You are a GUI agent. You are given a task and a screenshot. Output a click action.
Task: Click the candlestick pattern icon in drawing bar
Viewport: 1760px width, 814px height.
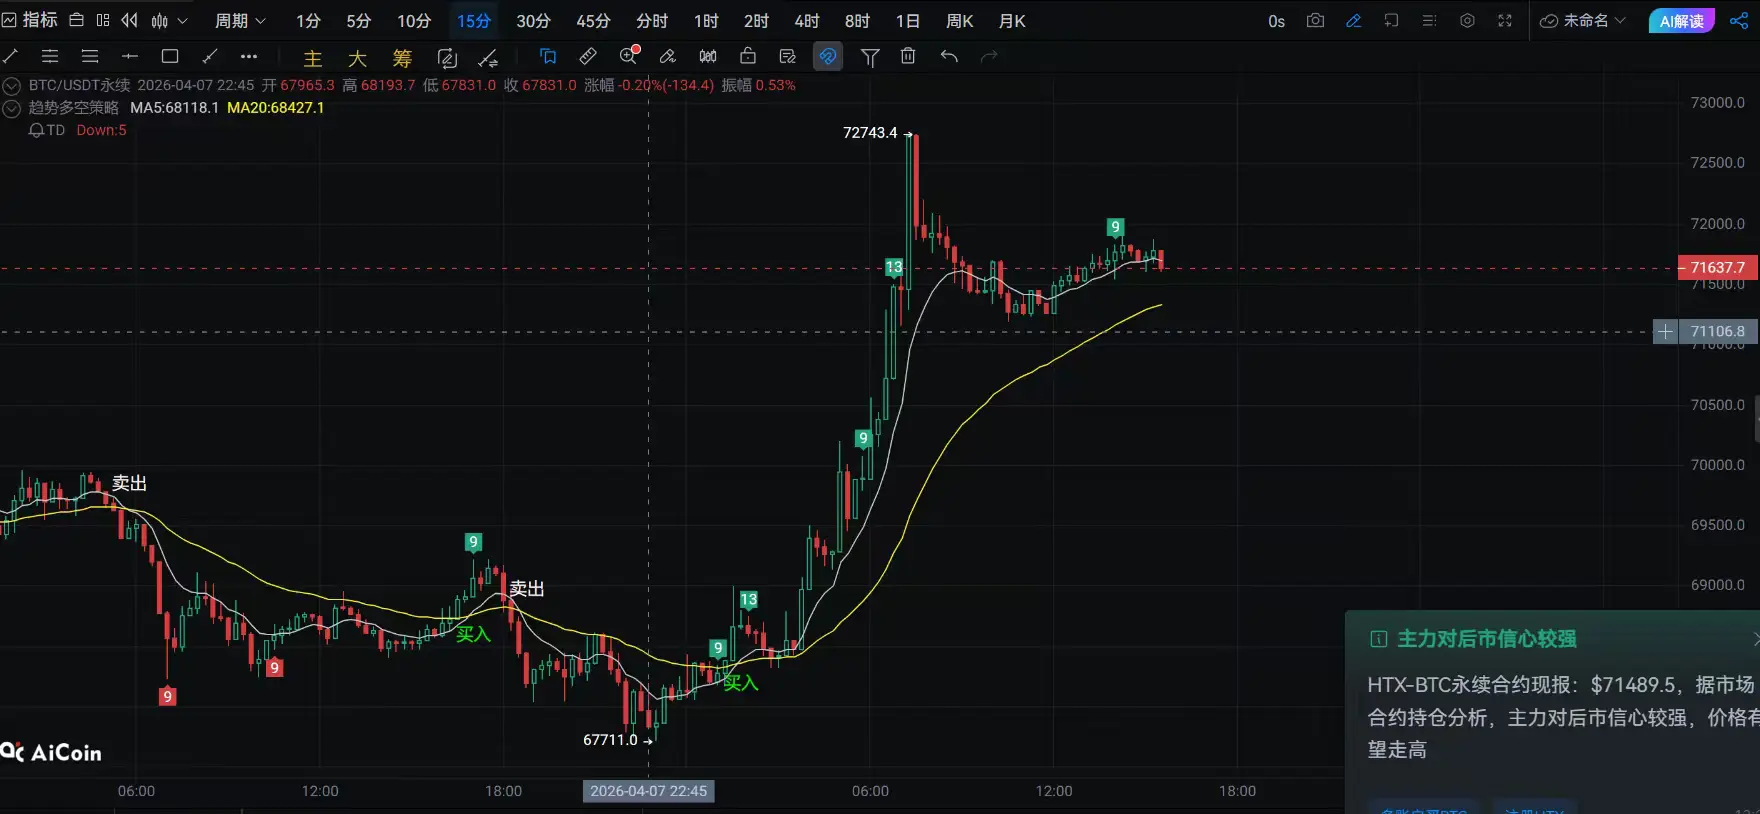(708, 56)
